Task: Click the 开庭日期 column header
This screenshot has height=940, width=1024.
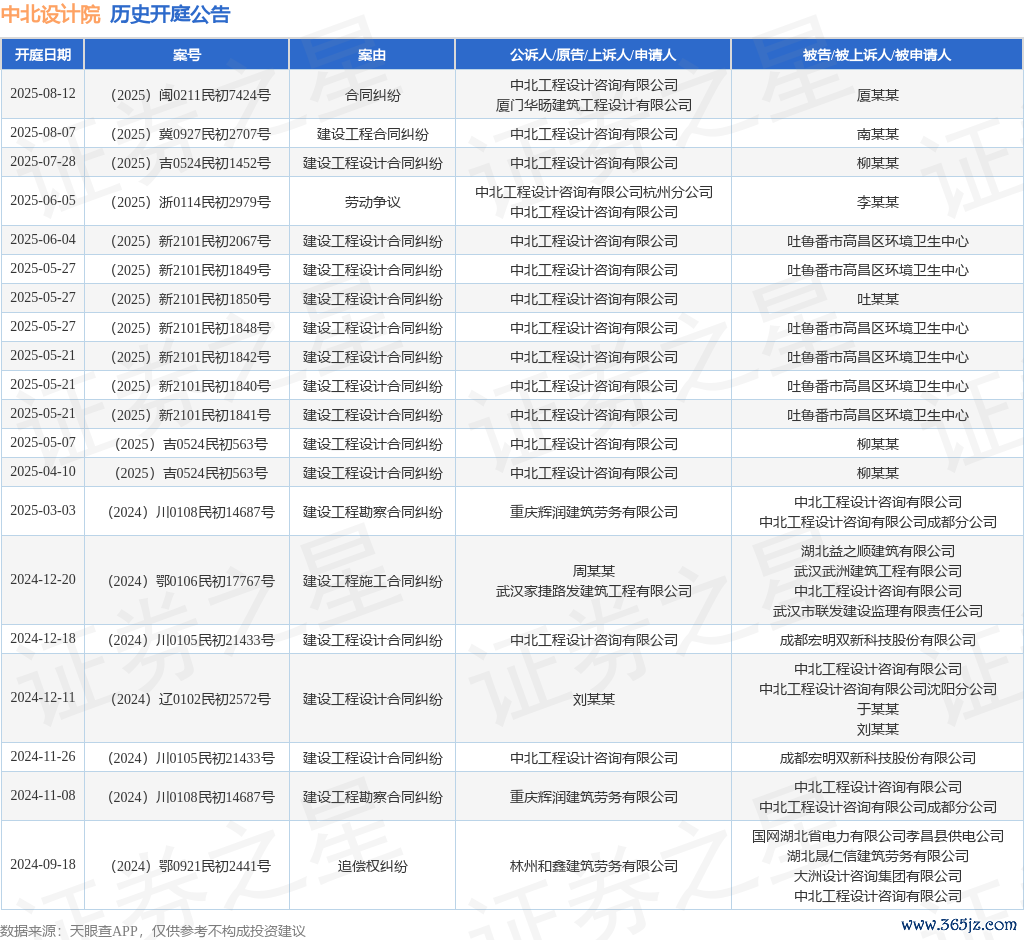Action: coord(43,55)
